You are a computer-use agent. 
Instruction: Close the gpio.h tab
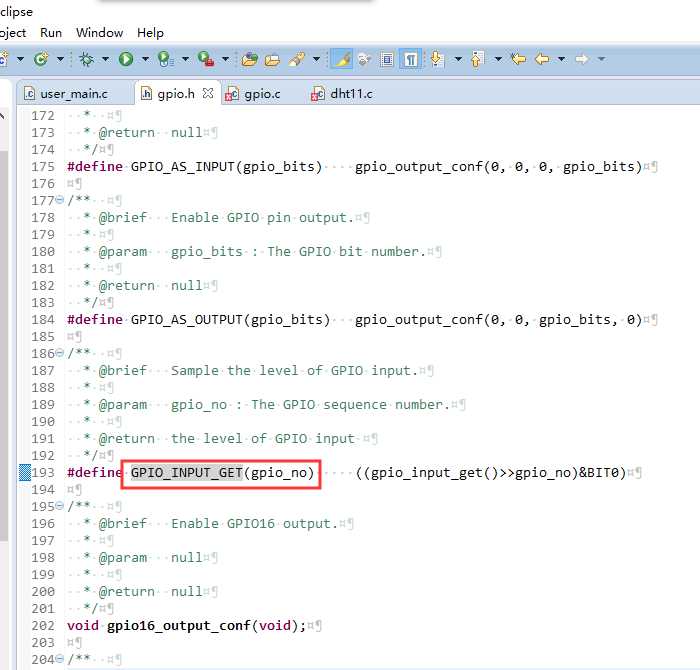208,93
